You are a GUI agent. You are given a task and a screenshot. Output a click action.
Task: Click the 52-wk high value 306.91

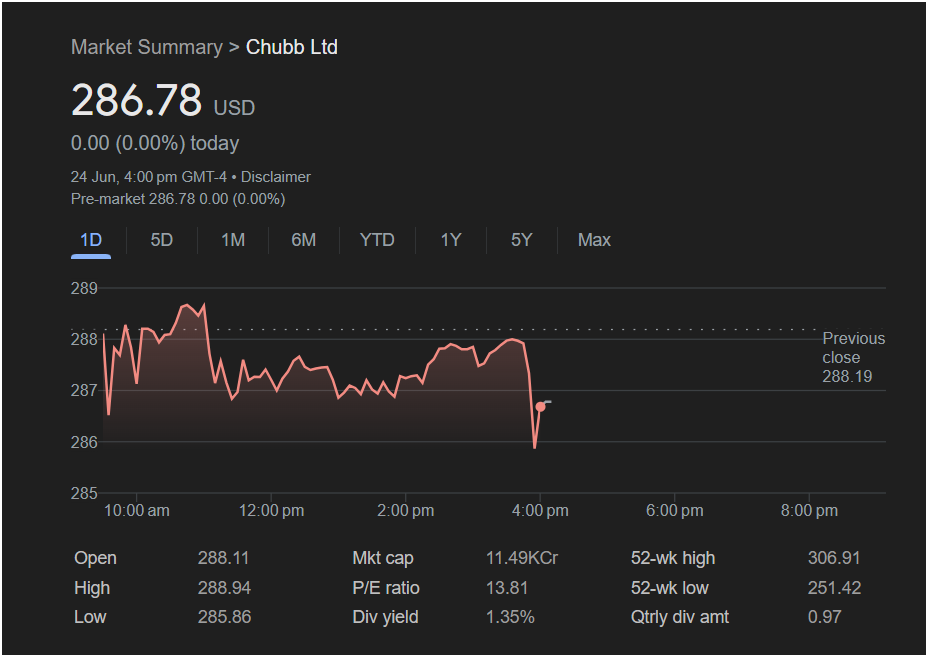(834, 558)
